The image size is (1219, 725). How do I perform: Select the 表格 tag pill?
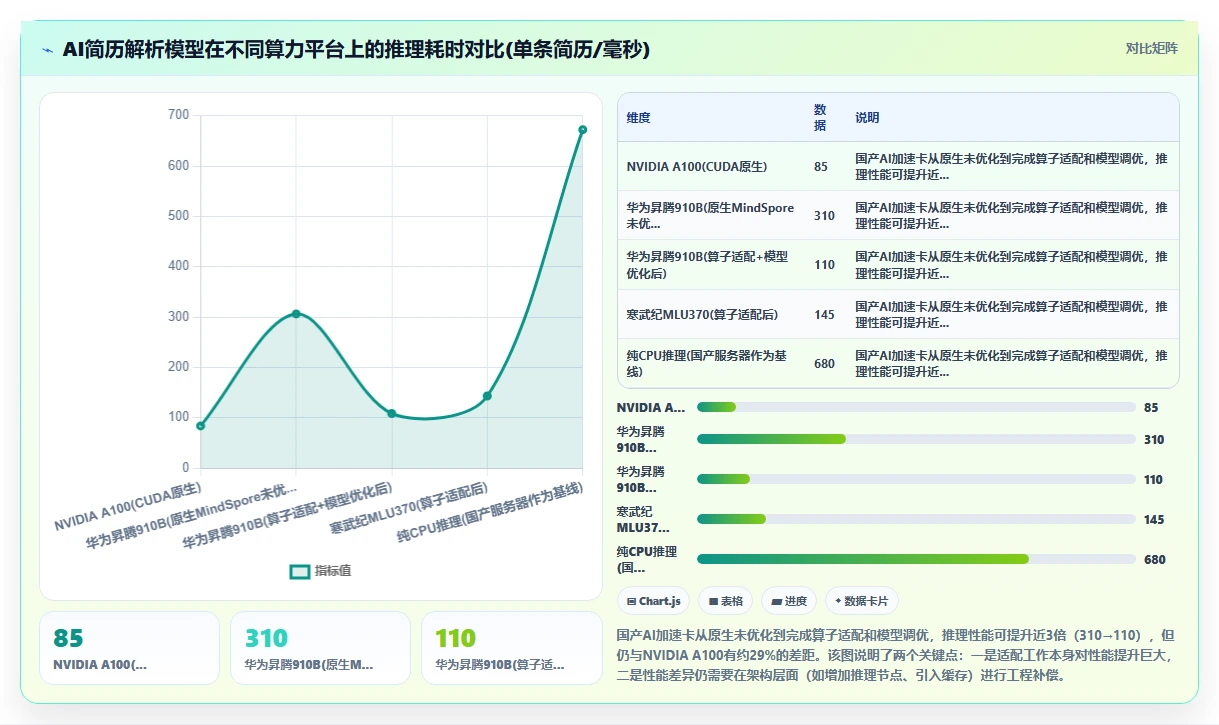tap(725, 601)
